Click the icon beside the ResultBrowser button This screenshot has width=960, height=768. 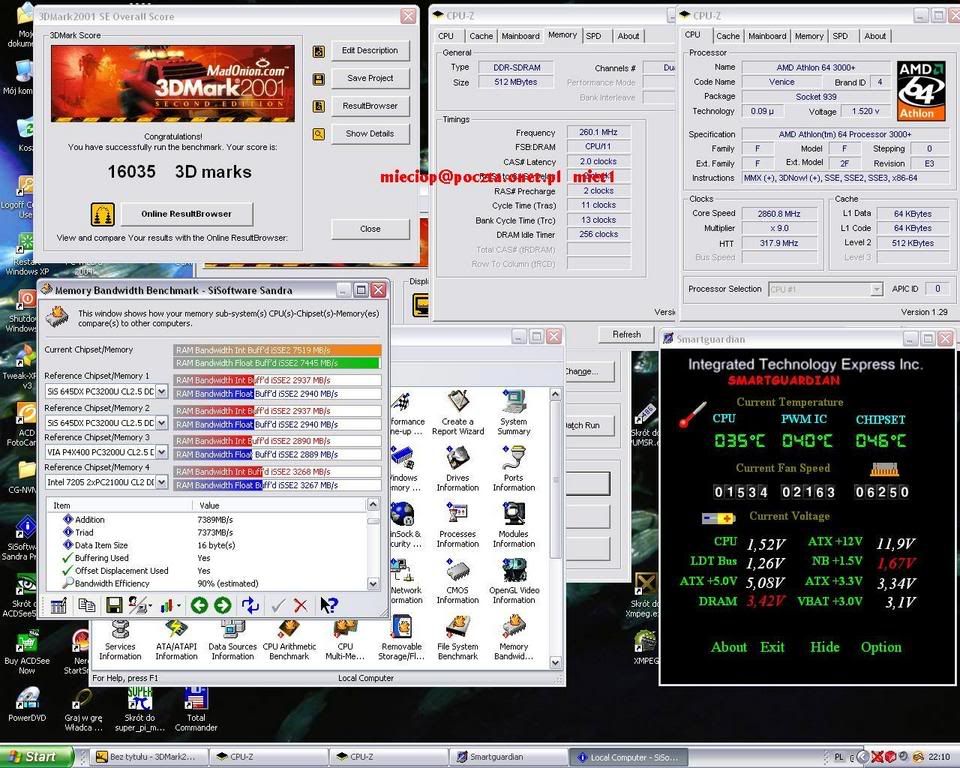coord(319,107)
